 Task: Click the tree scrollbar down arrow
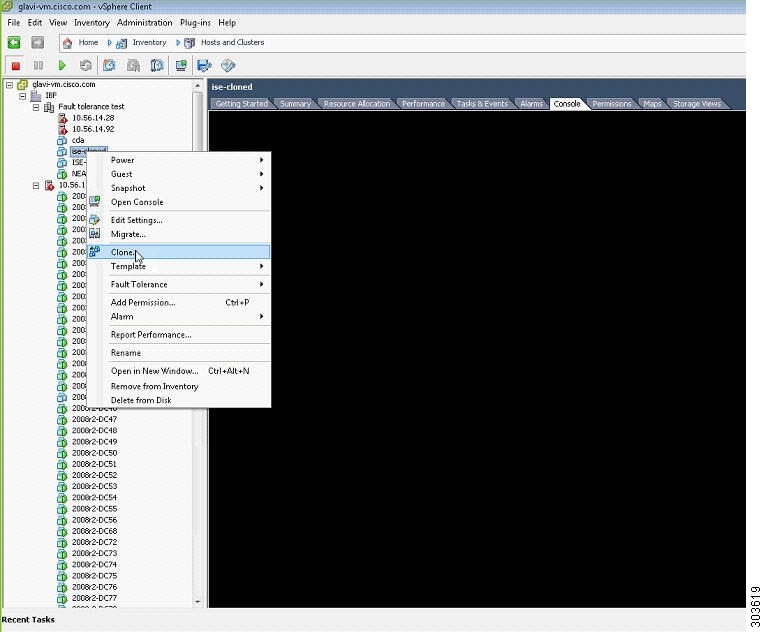click(198, 602)
